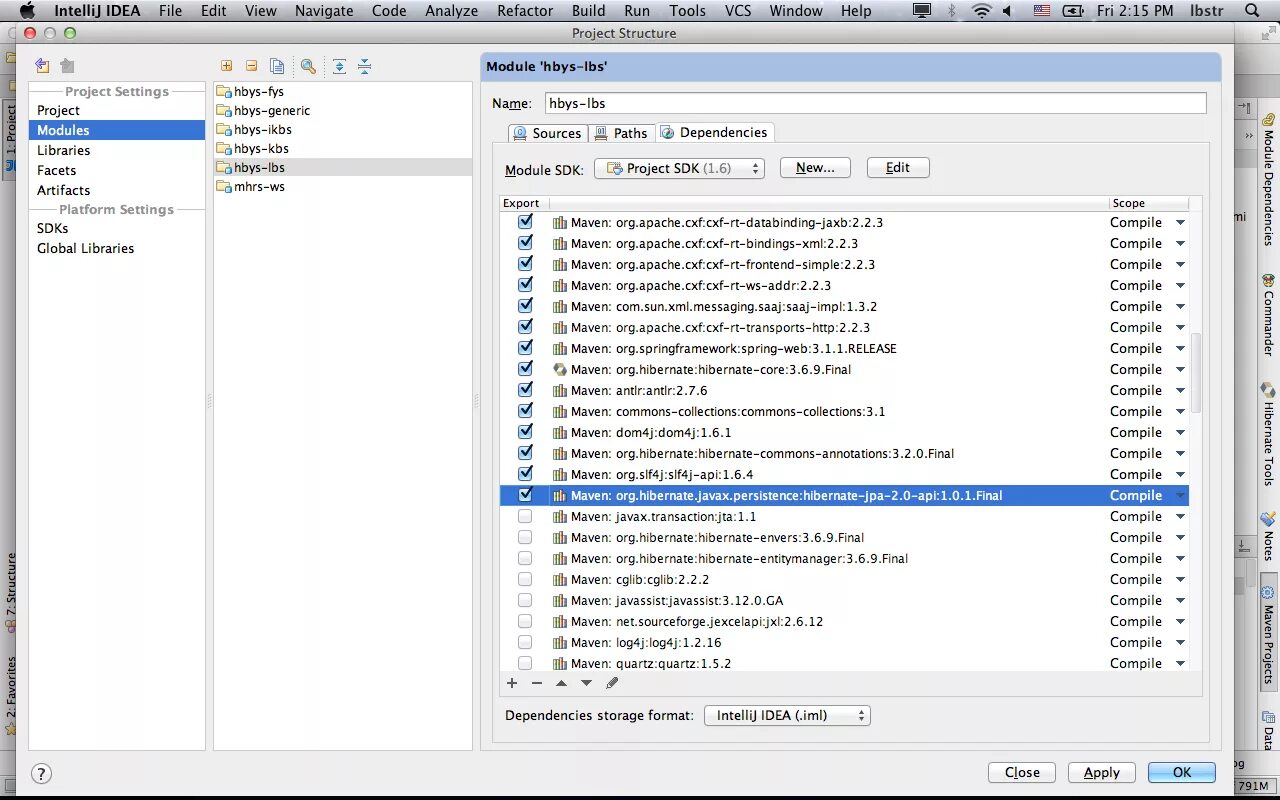Remove selected module with minus icon
This screenshot has height=800, width=1280.
[x=251, y=66]
